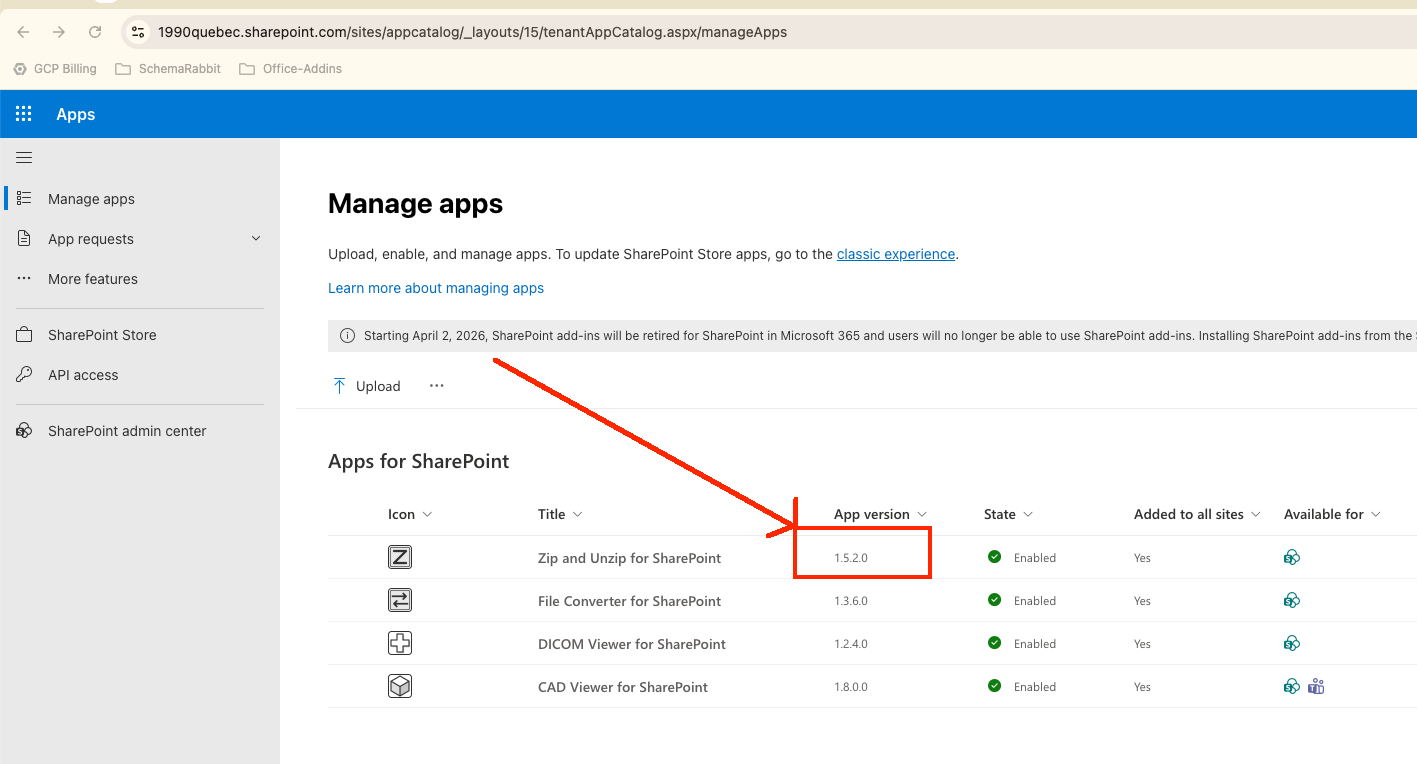Click version 1.2.4.0 of DICOM Viewer
The image size is (1417, 764).
[x=851, y=644]
